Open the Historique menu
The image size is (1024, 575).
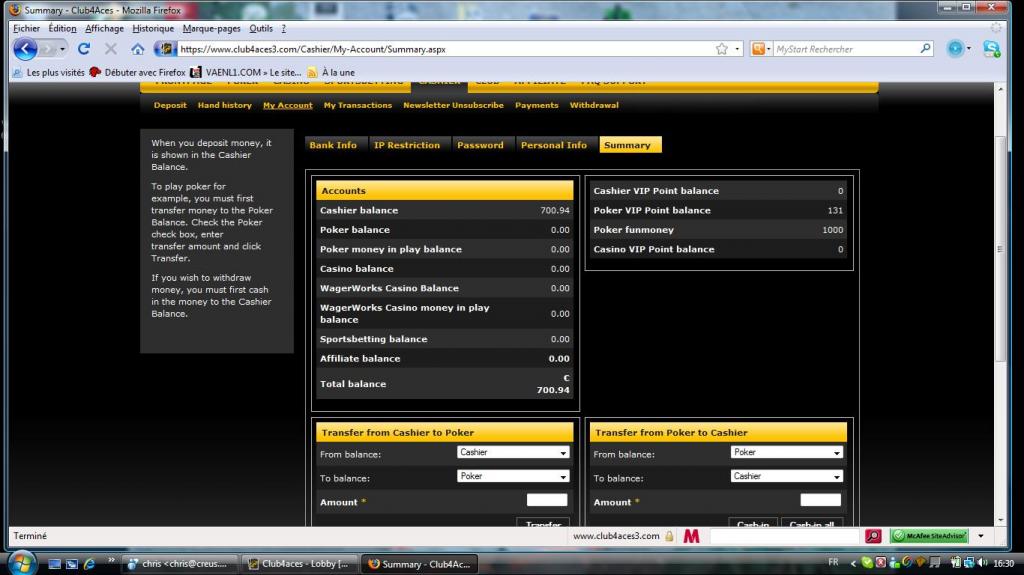point(153,29)
